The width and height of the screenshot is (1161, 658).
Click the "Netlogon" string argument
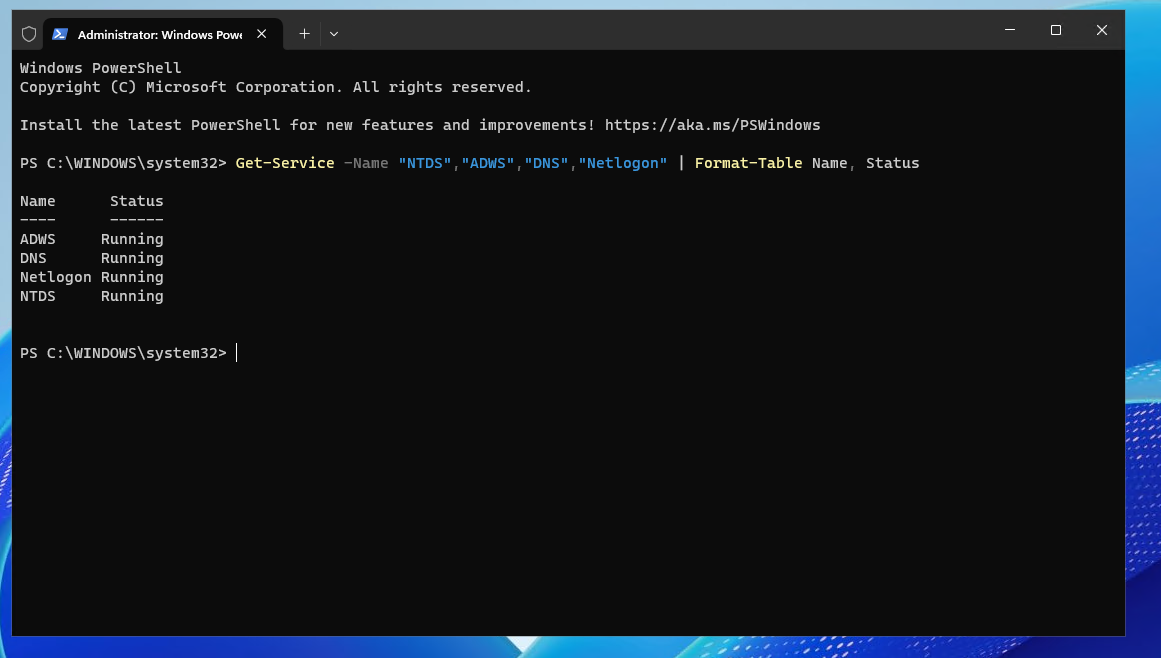coord(623,163)
